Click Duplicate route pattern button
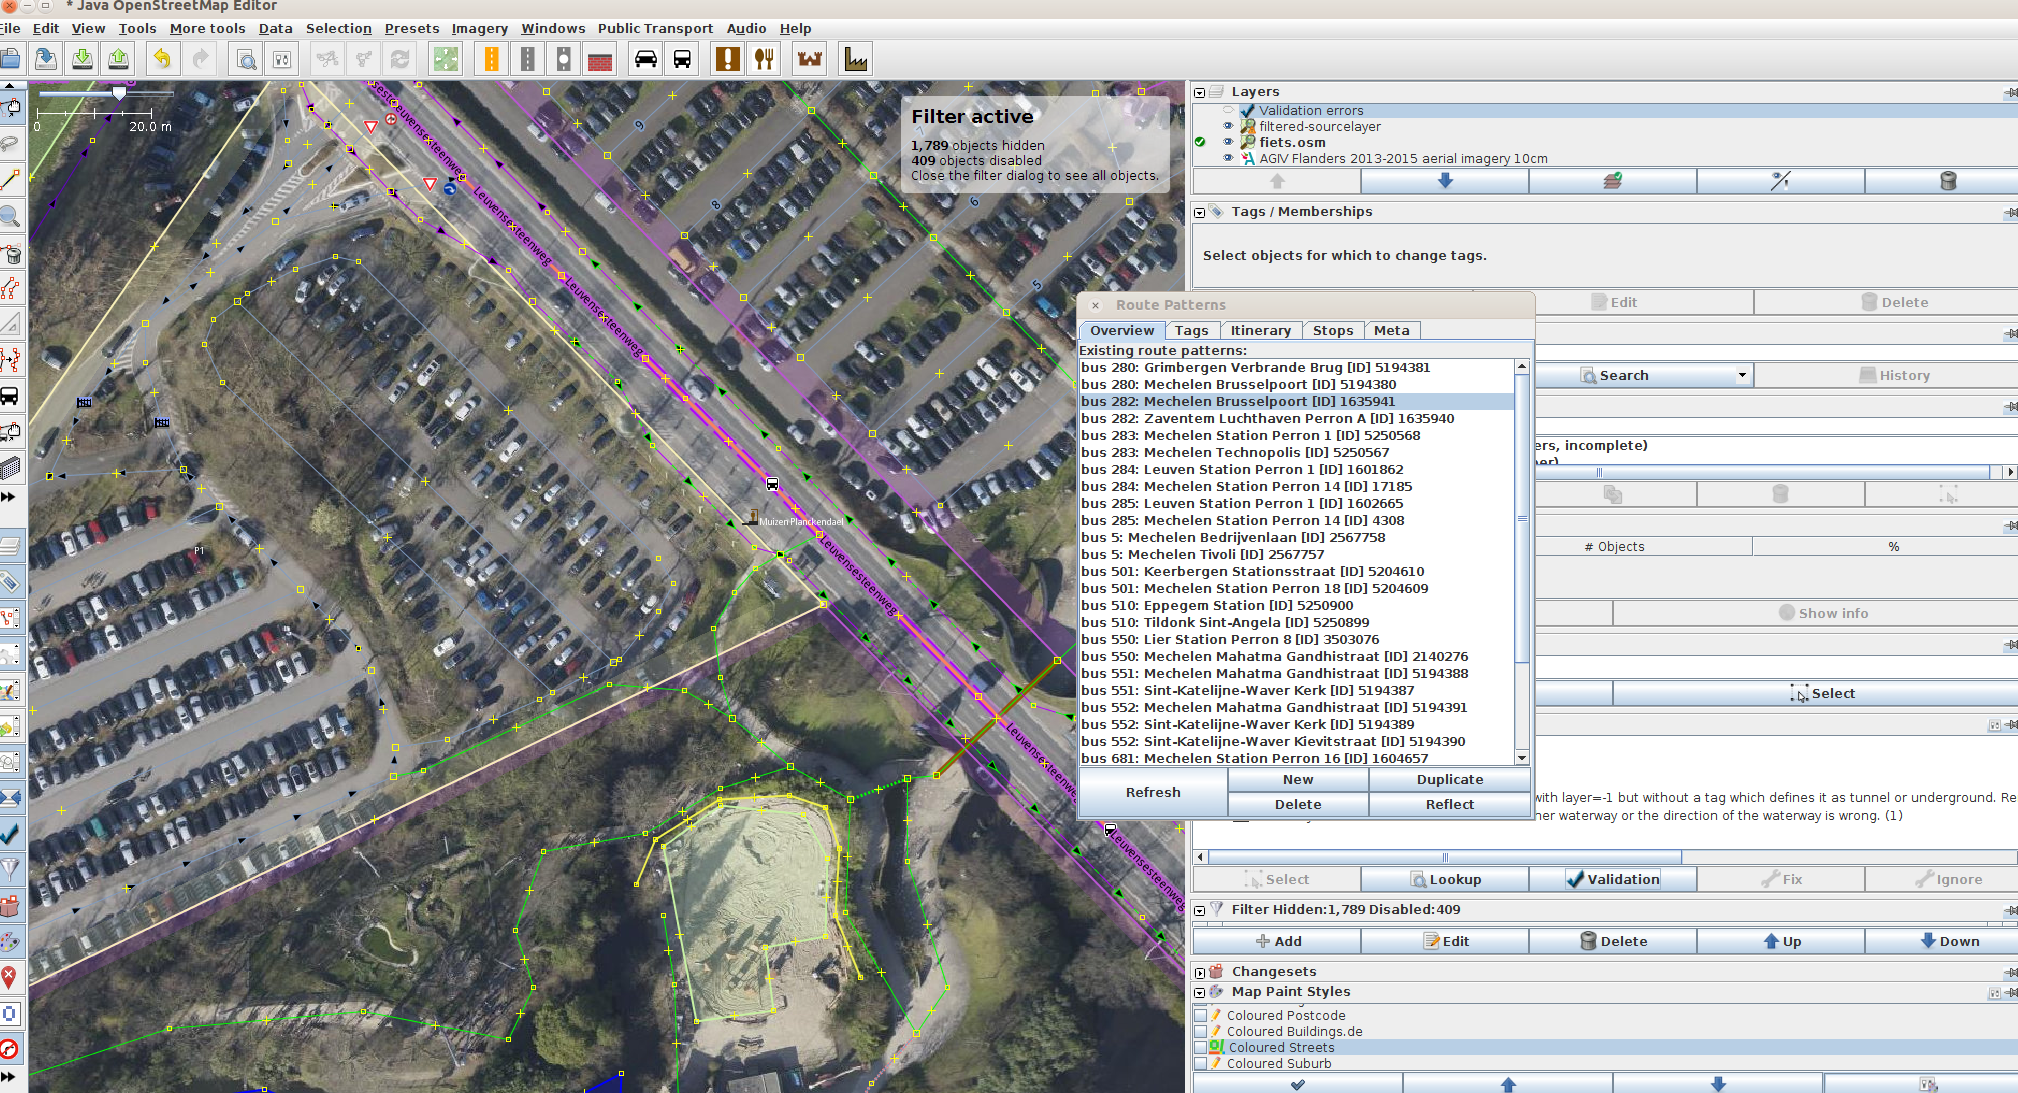2018x1093 pixels. [x=1450, y=780]
